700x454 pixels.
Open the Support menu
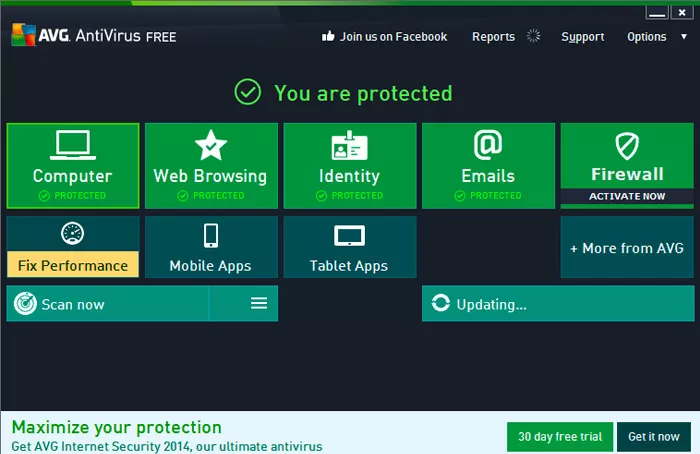pyautogui.click(x=583, y=37)
